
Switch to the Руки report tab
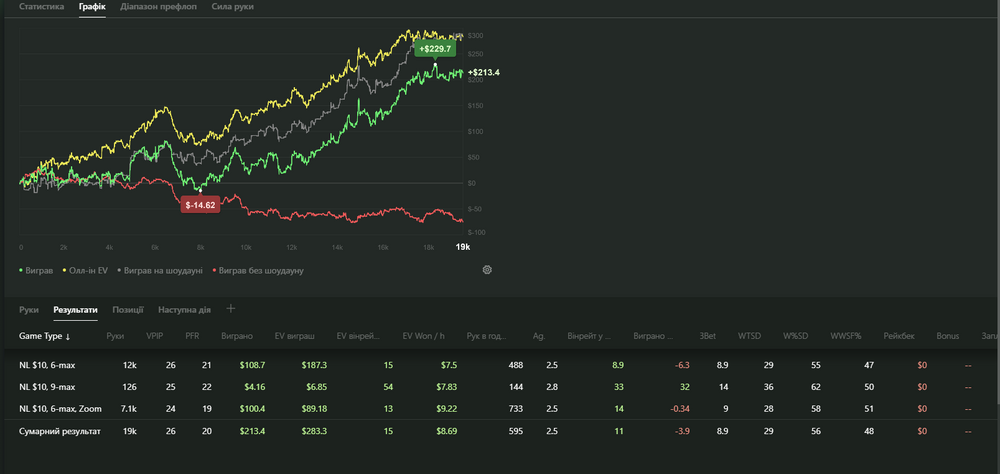tap(28, 310)
